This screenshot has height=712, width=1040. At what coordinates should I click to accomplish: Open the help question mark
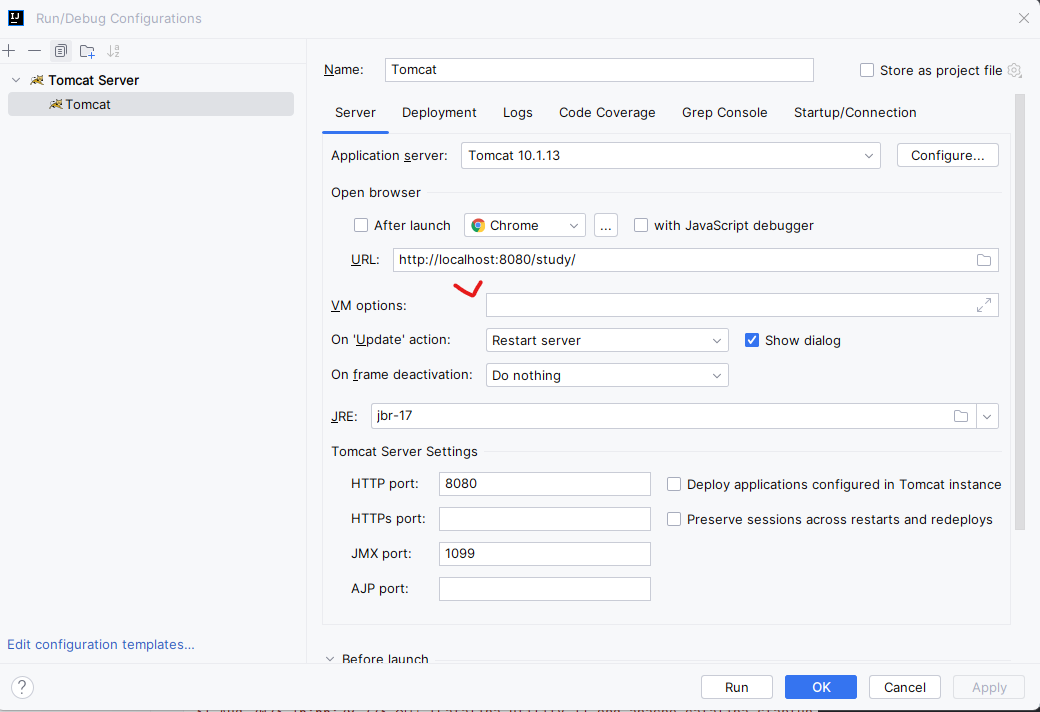(x=22, y=687)
